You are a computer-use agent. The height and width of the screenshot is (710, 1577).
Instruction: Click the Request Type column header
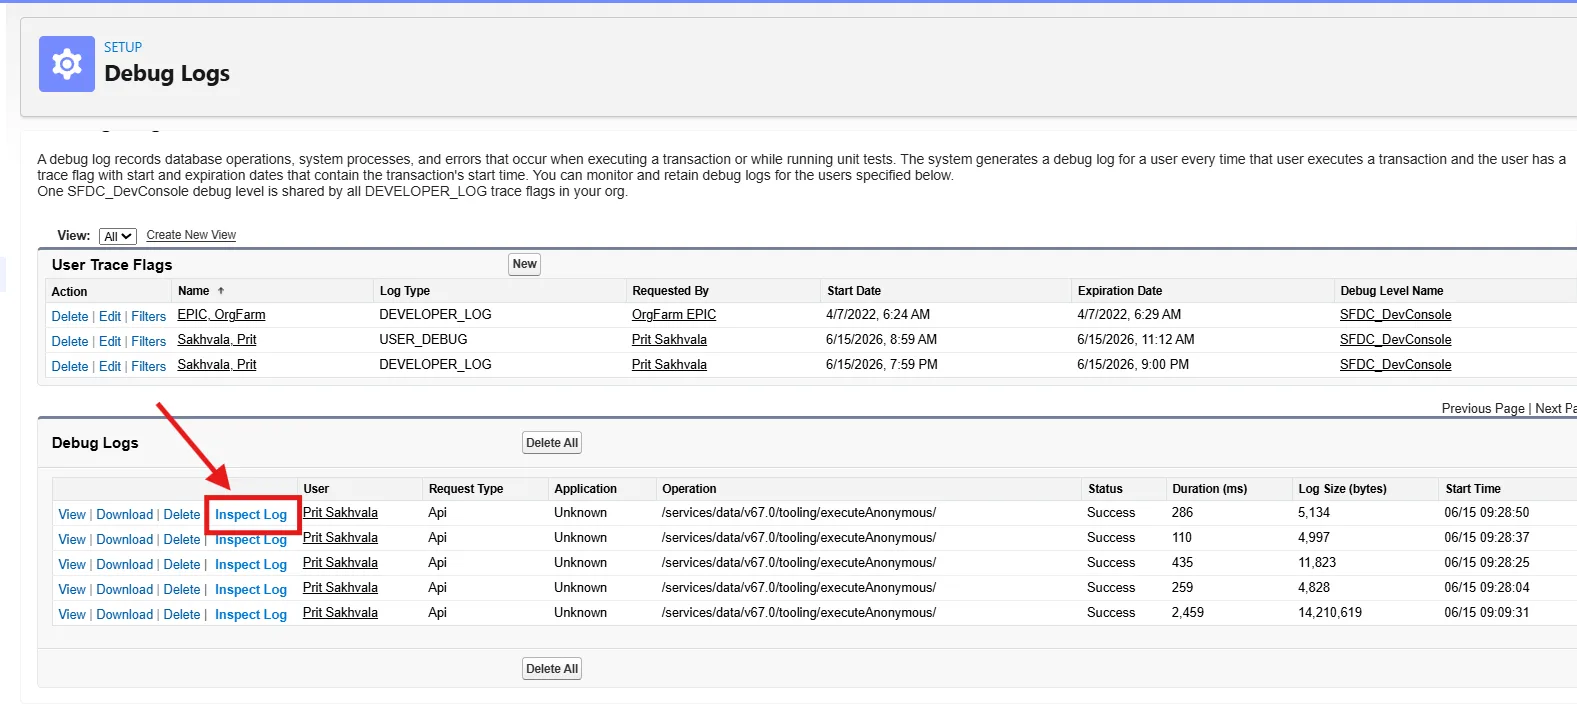[466, 489]
